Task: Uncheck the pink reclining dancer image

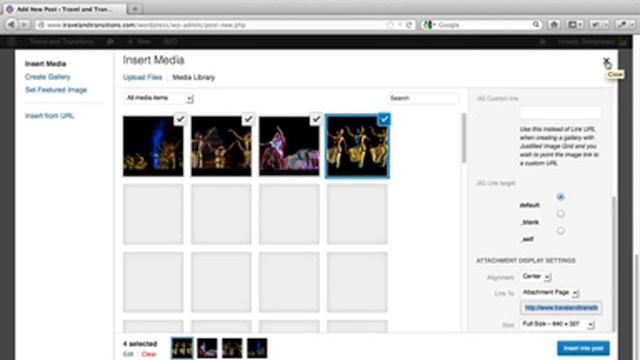Action: click(316, 119)
